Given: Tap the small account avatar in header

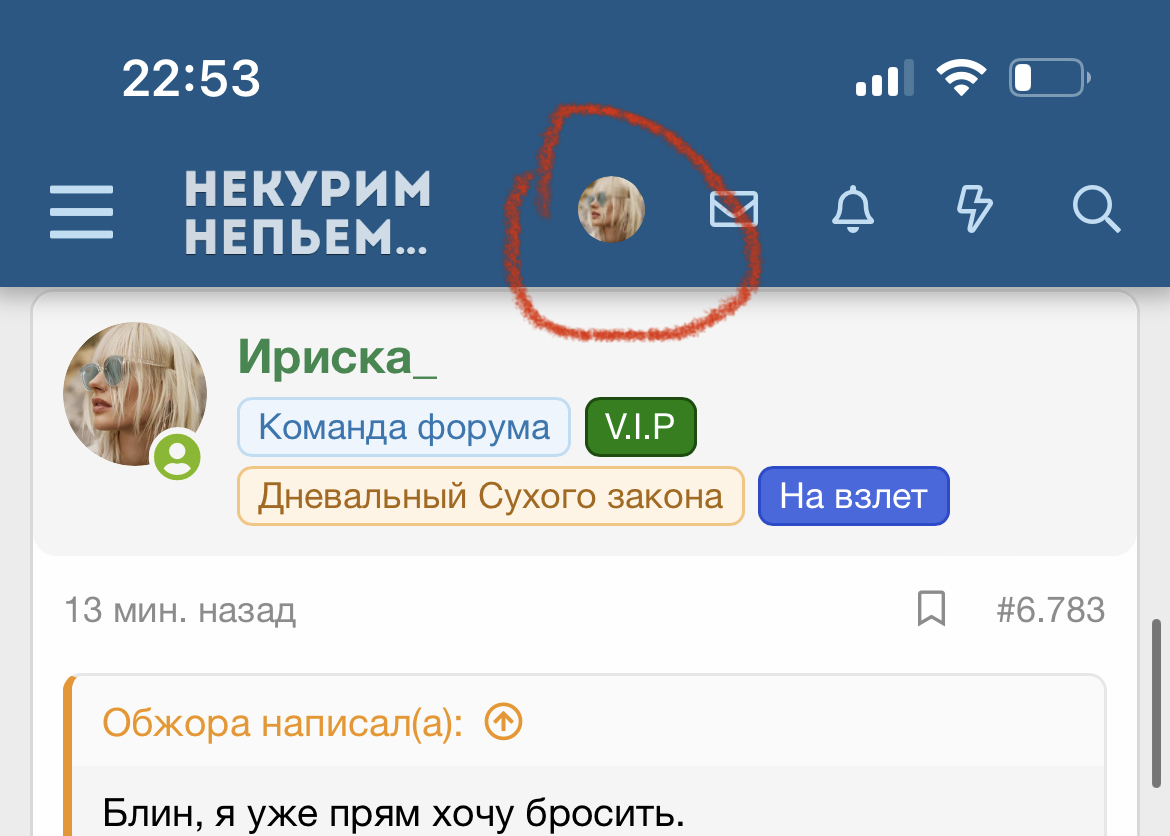Looking at the screenshot, I should [x=611, y=209].
